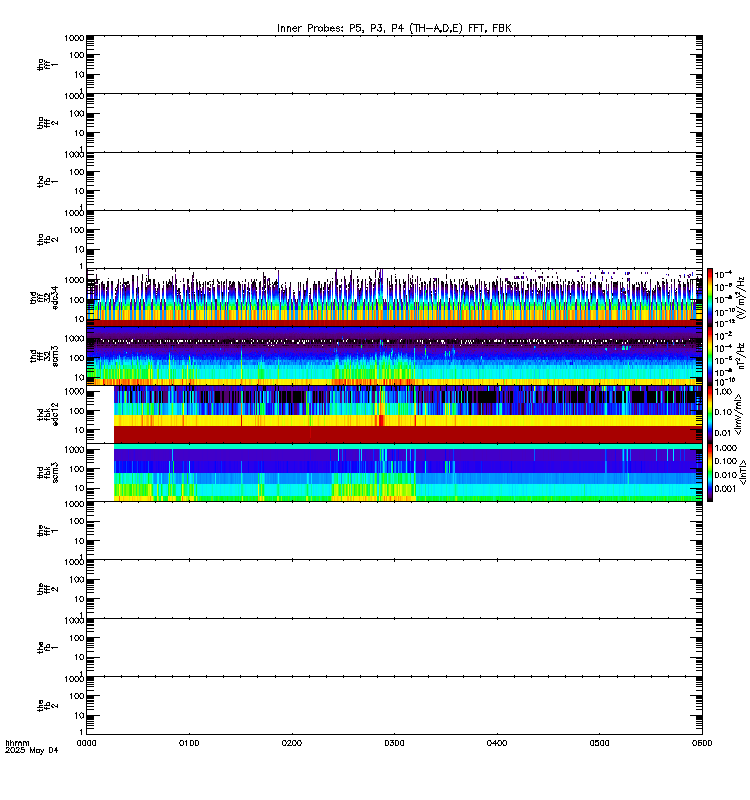Click the '0500' time axis label

click(599, 743)
